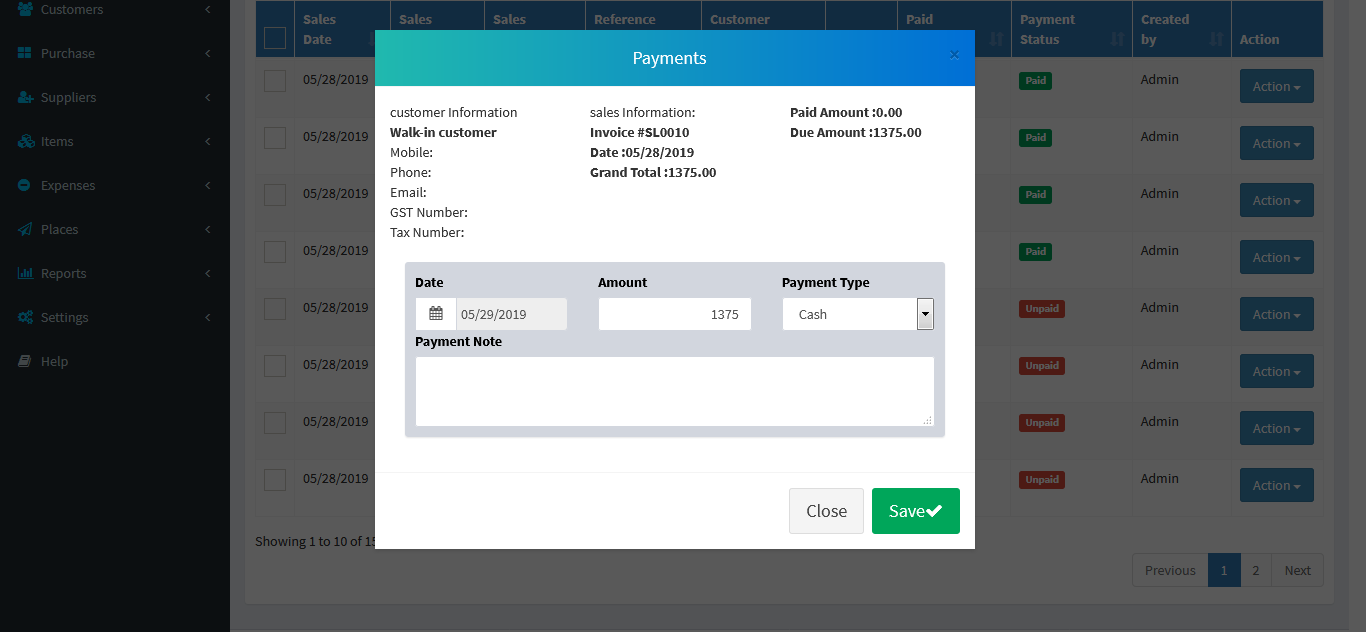The image size is (1366, 632).
Task: Click the Payment Note text area
Action: 674,391
